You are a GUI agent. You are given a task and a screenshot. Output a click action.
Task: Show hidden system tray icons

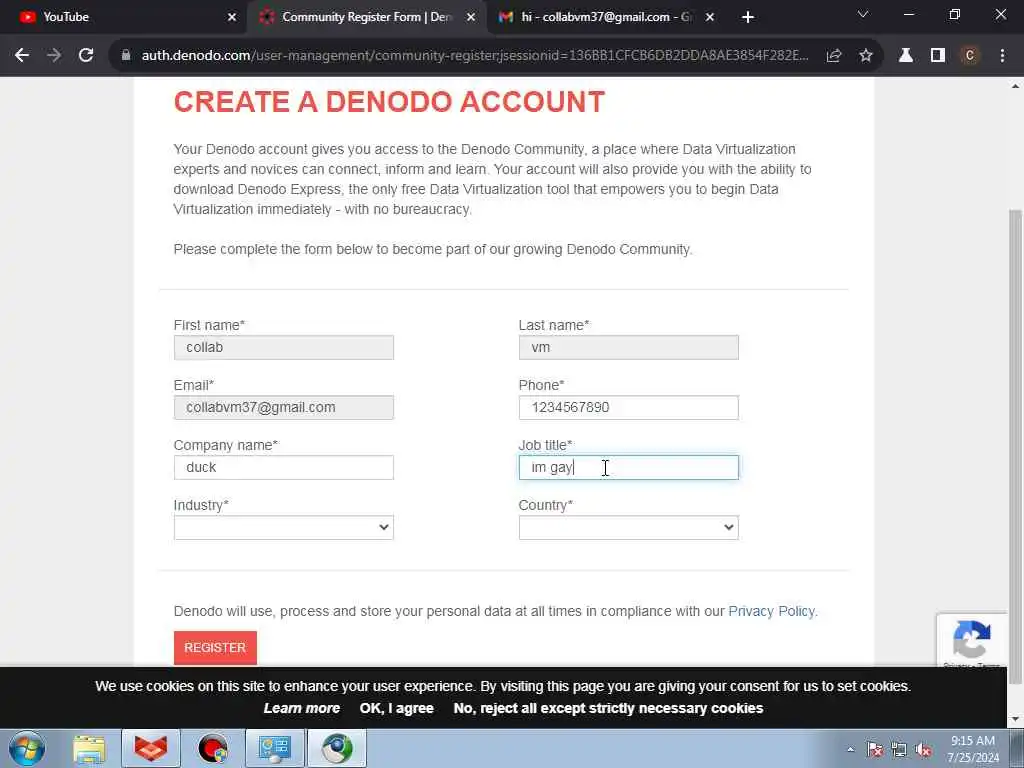point(850,750)
